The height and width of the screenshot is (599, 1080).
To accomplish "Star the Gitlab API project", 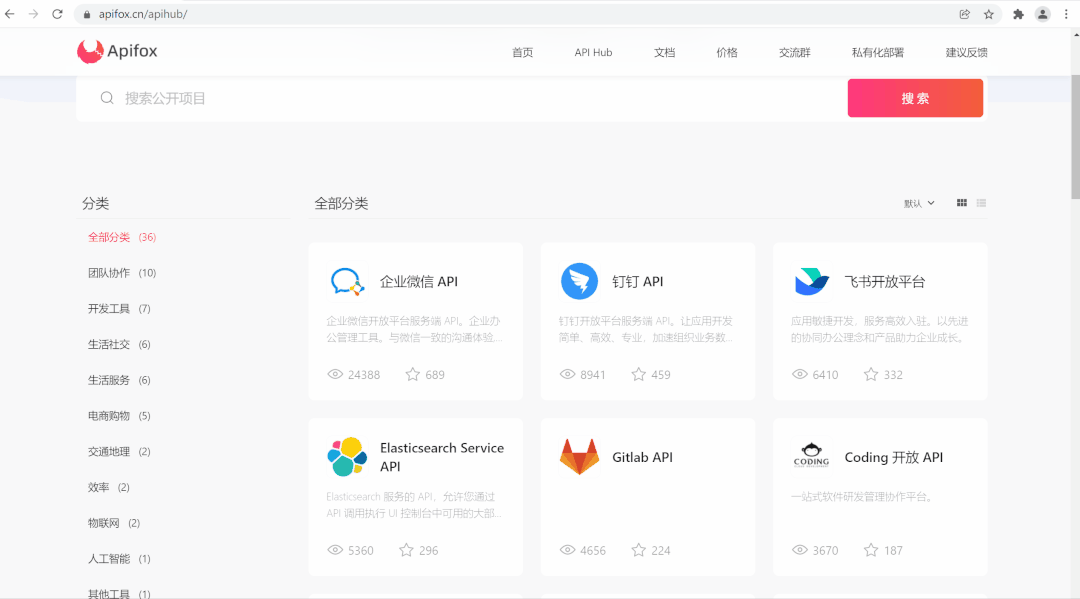I will 638,550.
